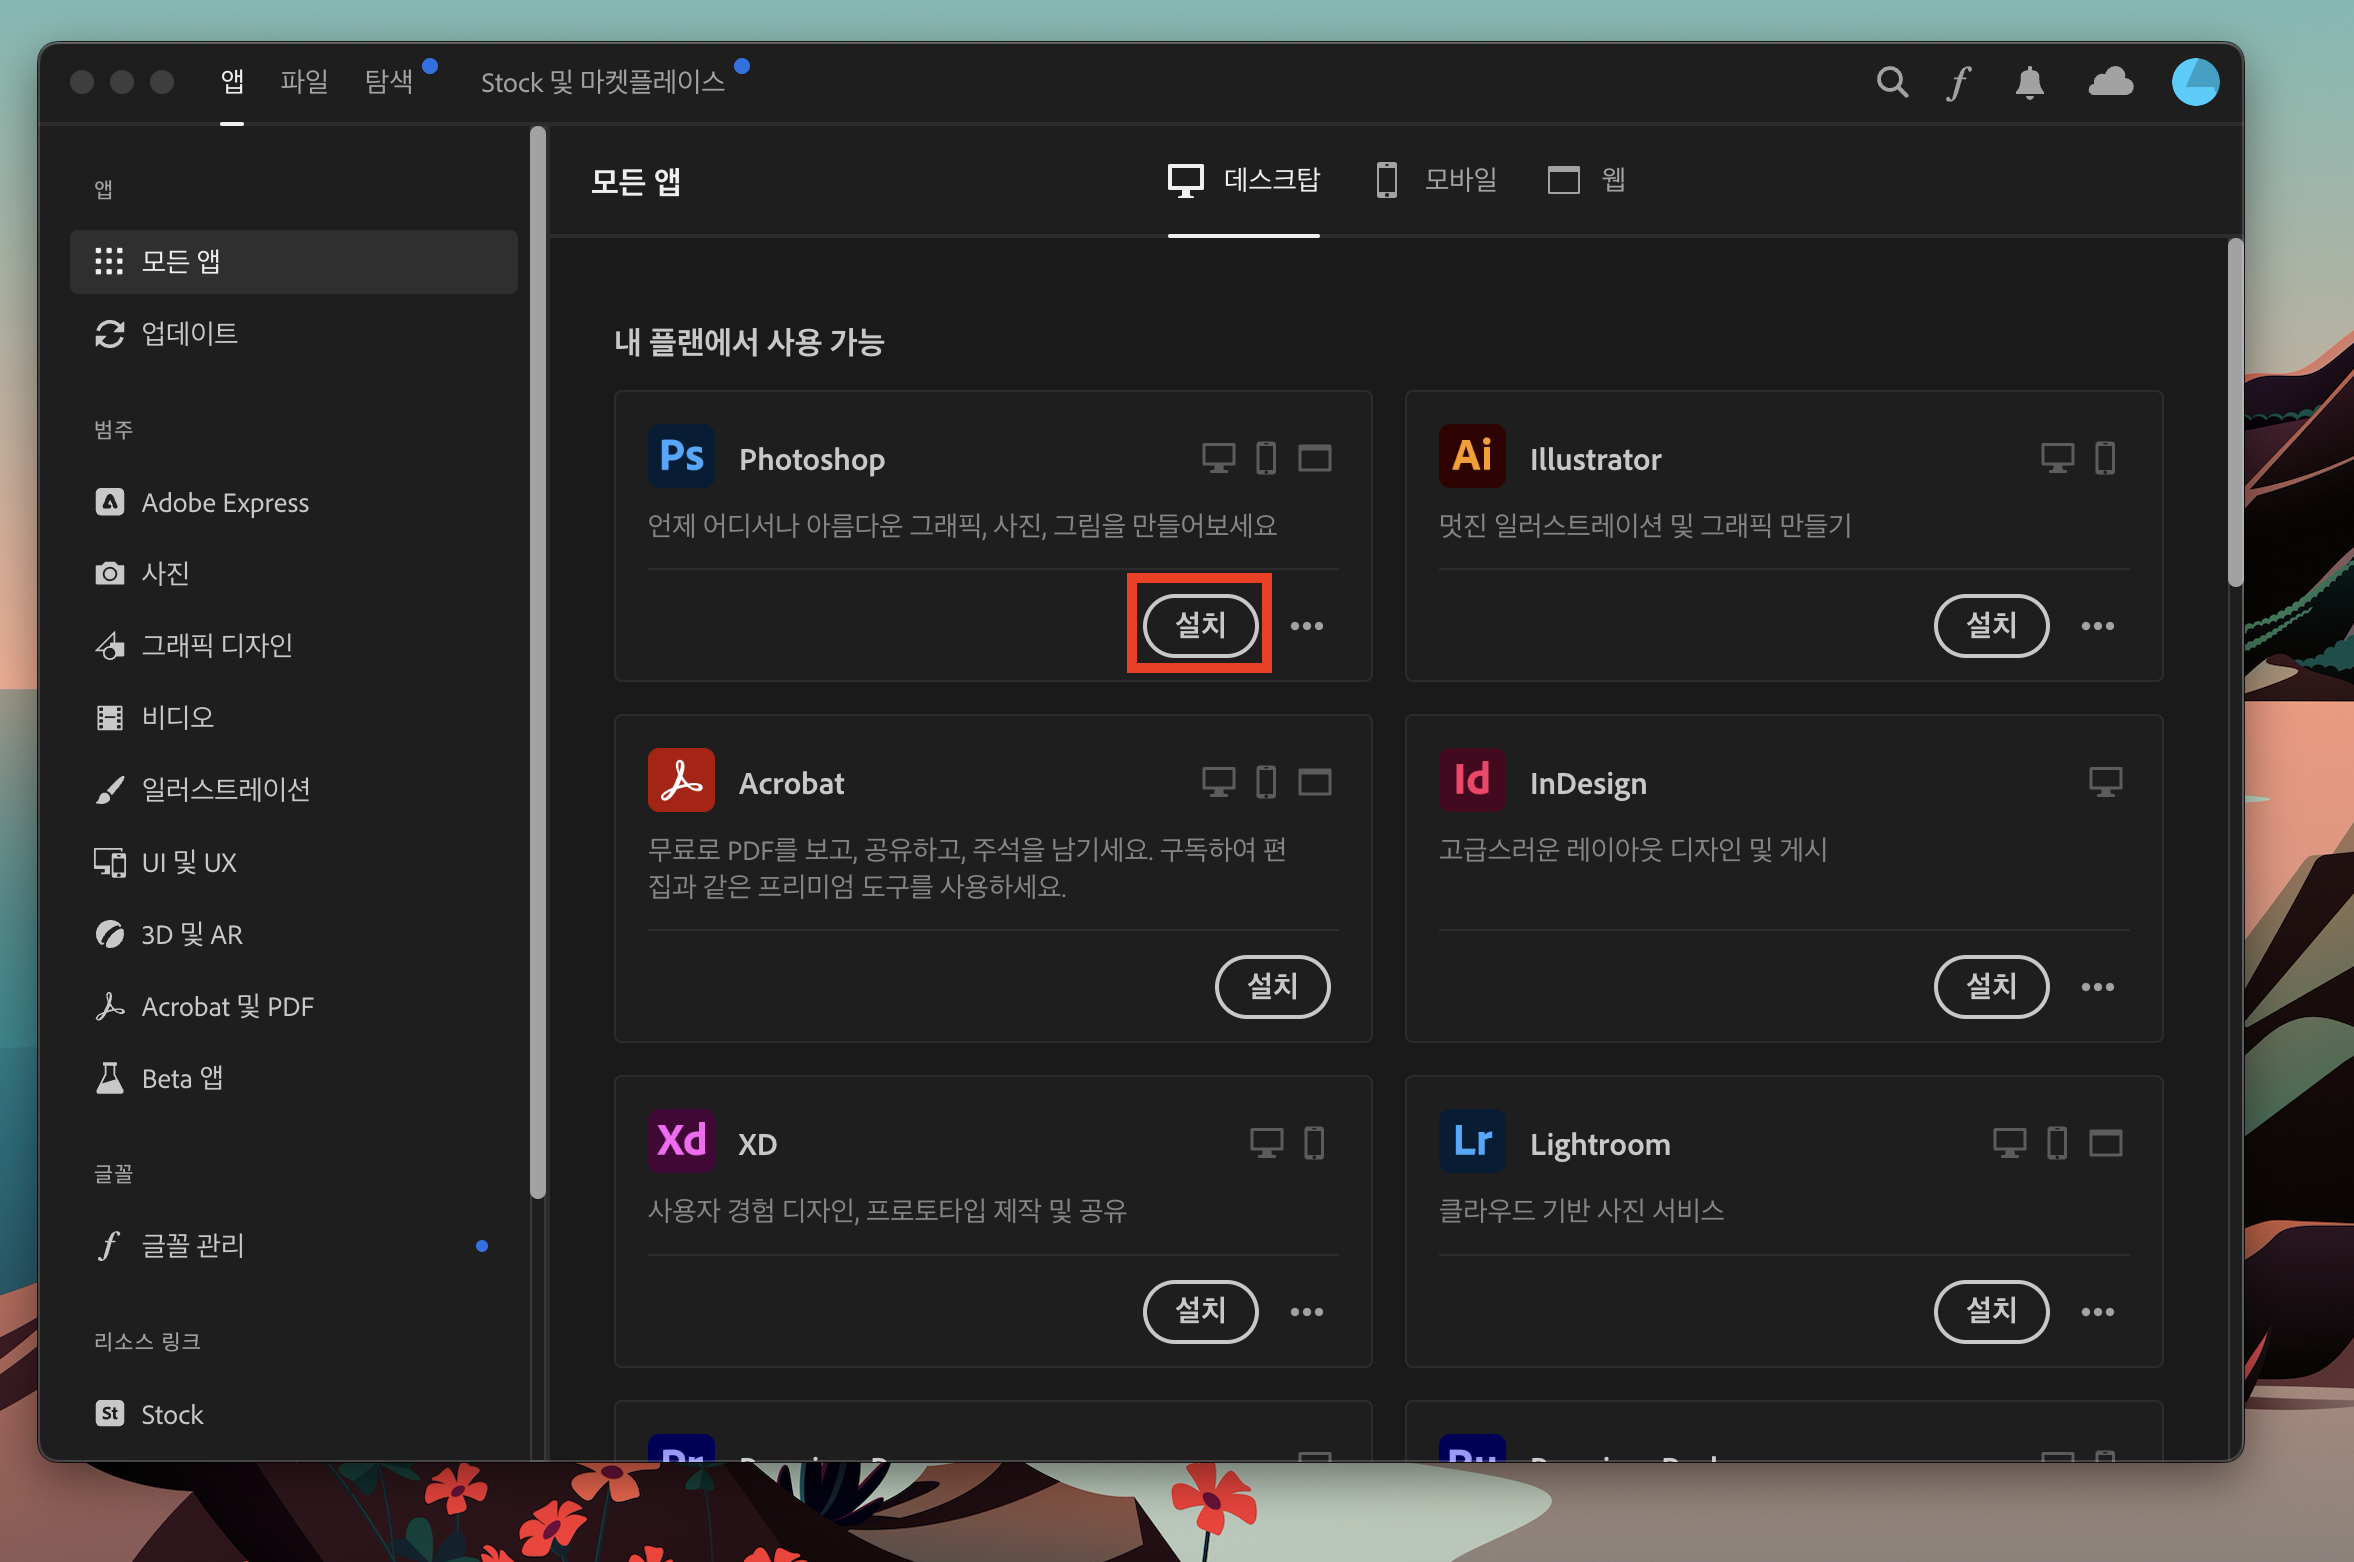Select 업데이트 in the sidebar
Image resolution: width=2354 pixels, height=1562 pixels.
pos(189,334)
